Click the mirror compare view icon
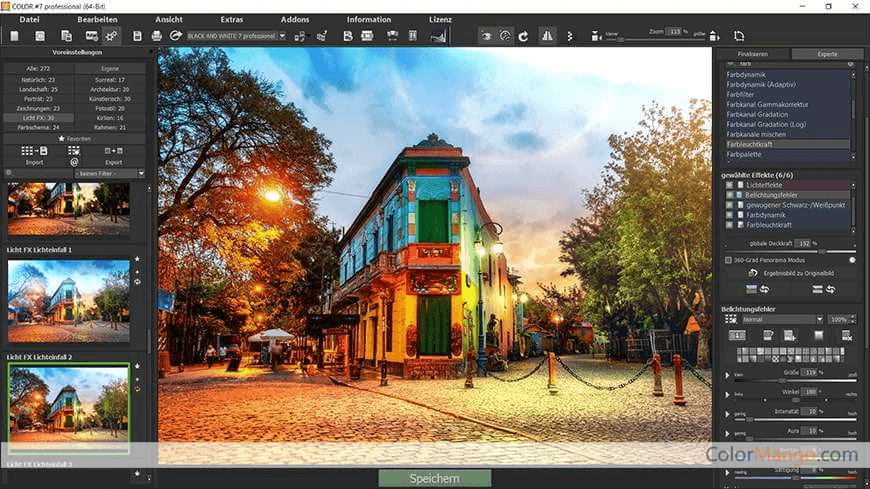This screenshot has height=489, width=870. [547, 36]
